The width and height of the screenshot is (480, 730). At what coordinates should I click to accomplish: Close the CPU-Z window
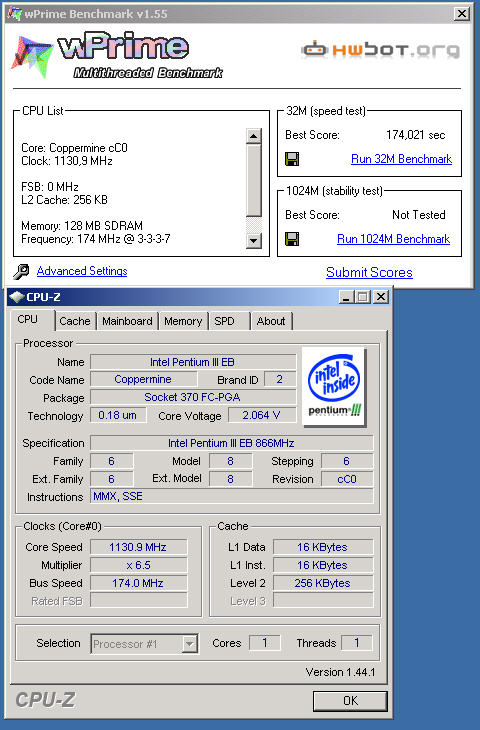click(381, 297)
